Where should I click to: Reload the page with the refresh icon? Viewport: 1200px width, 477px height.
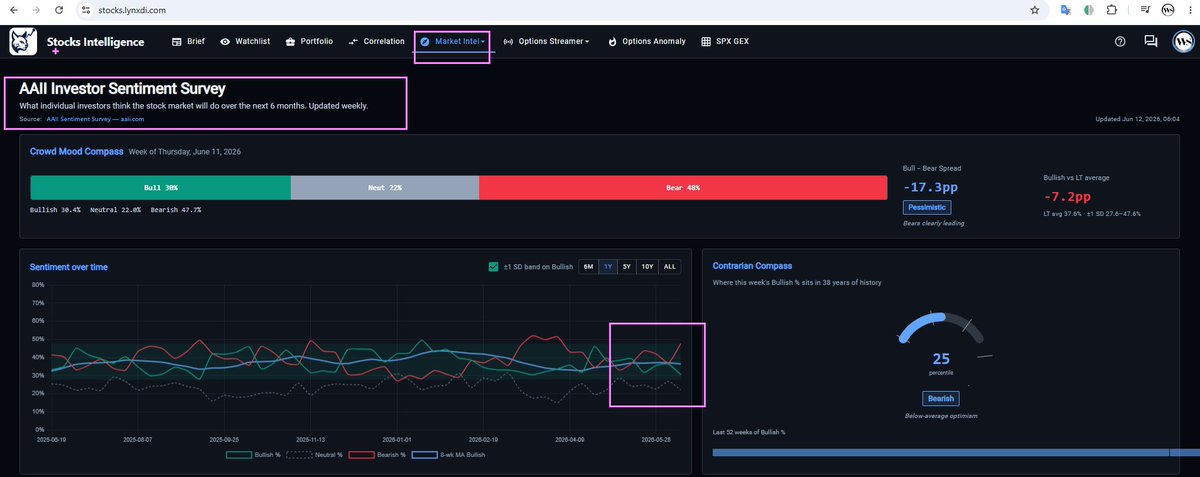(x=61, y=9)
